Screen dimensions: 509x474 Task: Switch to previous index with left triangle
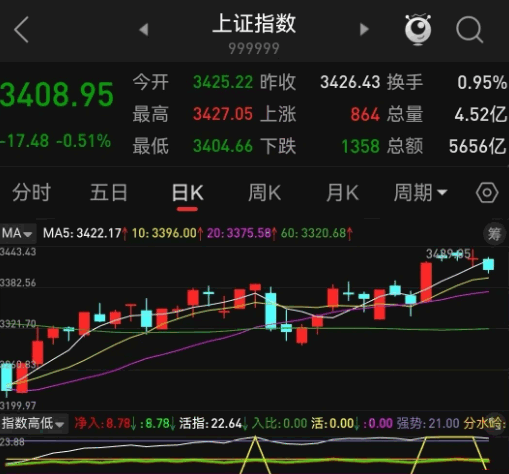tap(144, 29)
